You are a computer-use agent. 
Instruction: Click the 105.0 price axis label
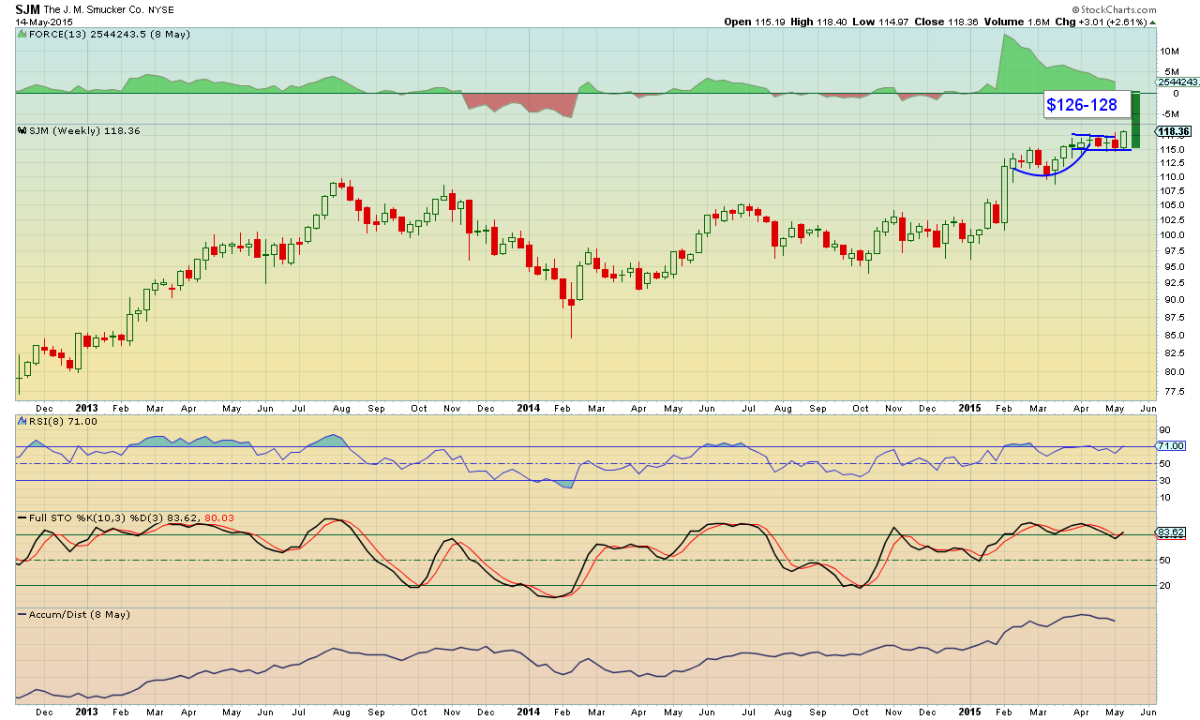click(x=1172, y=206)
